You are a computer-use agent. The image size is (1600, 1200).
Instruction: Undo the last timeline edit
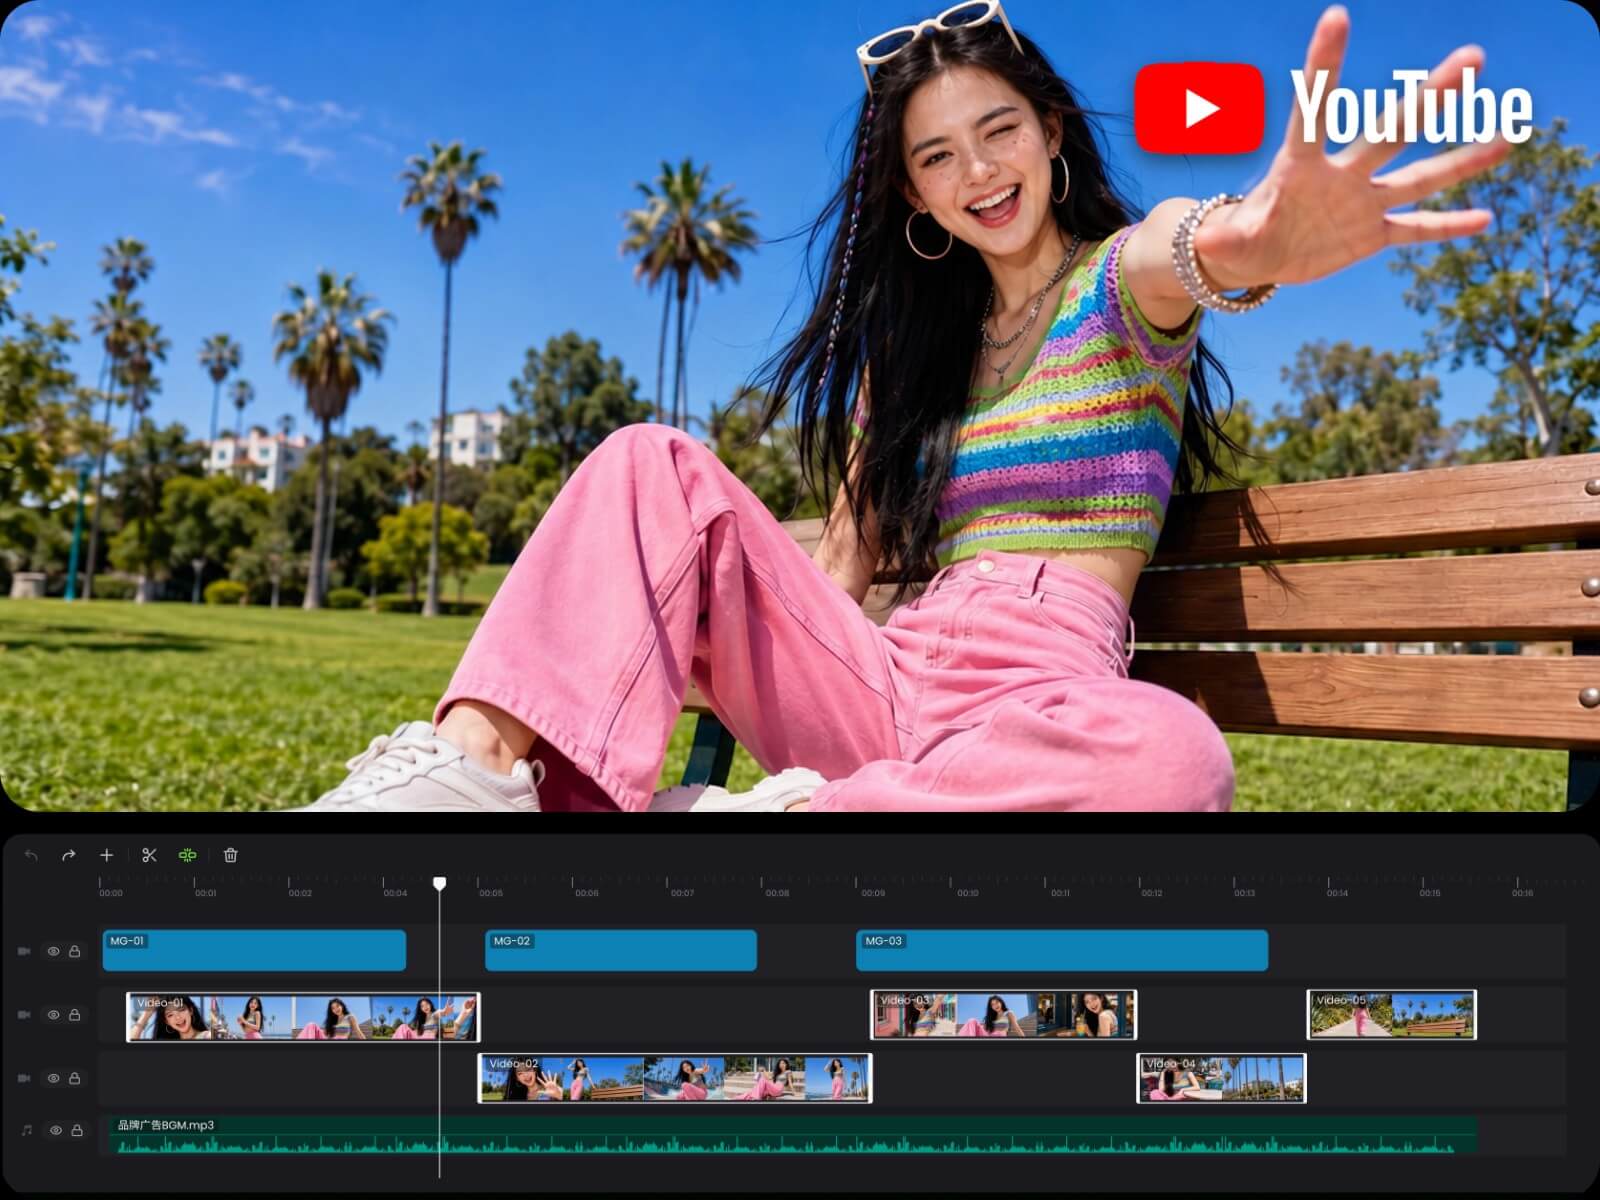click(31, 855)
